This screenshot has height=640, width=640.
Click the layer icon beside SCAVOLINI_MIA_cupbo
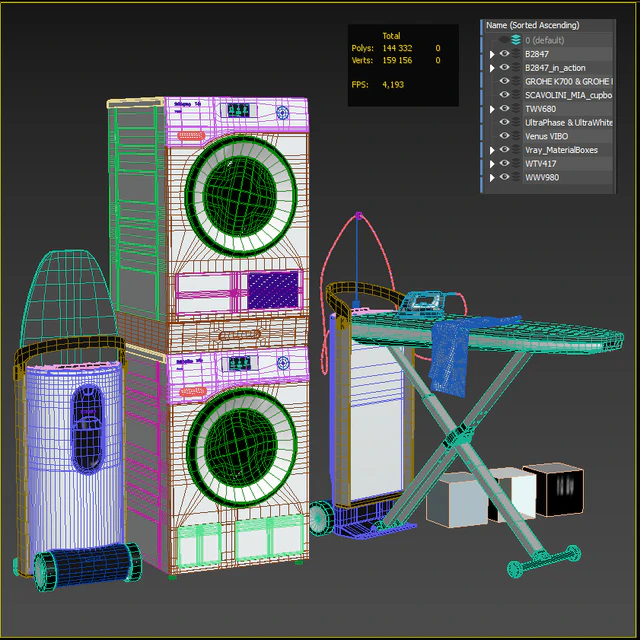pyautogui.click(x=516, y=95)
